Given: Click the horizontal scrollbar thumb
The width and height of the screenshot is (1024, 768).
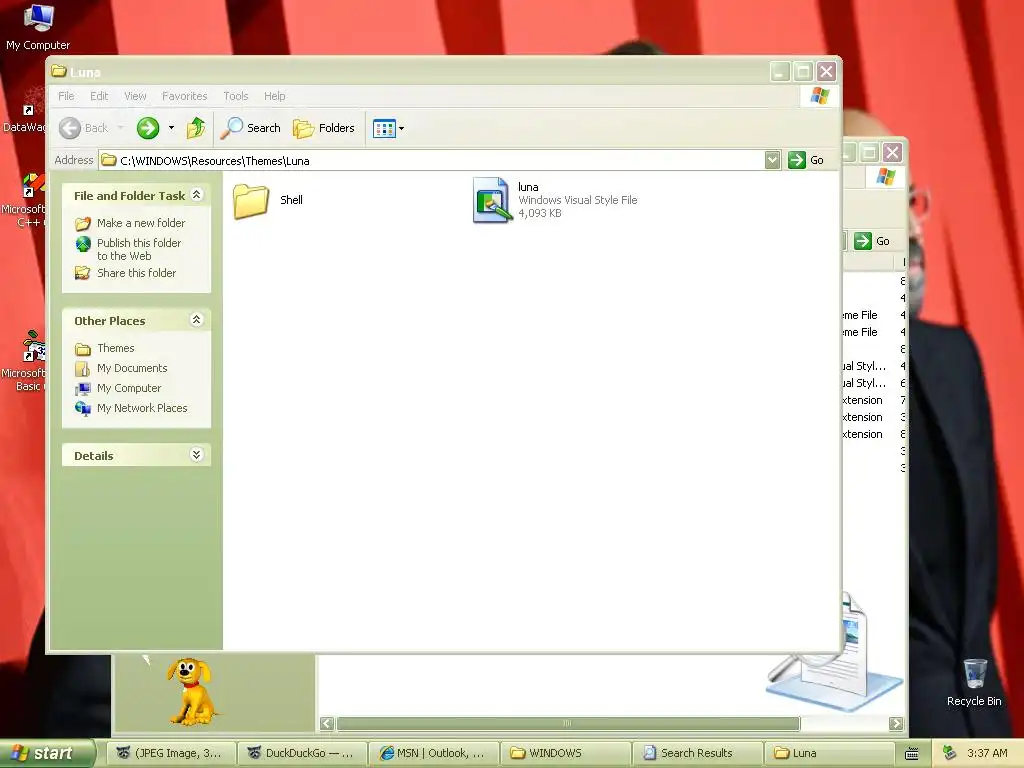Looking at the screenshot, I should click(x=568, y=724).
